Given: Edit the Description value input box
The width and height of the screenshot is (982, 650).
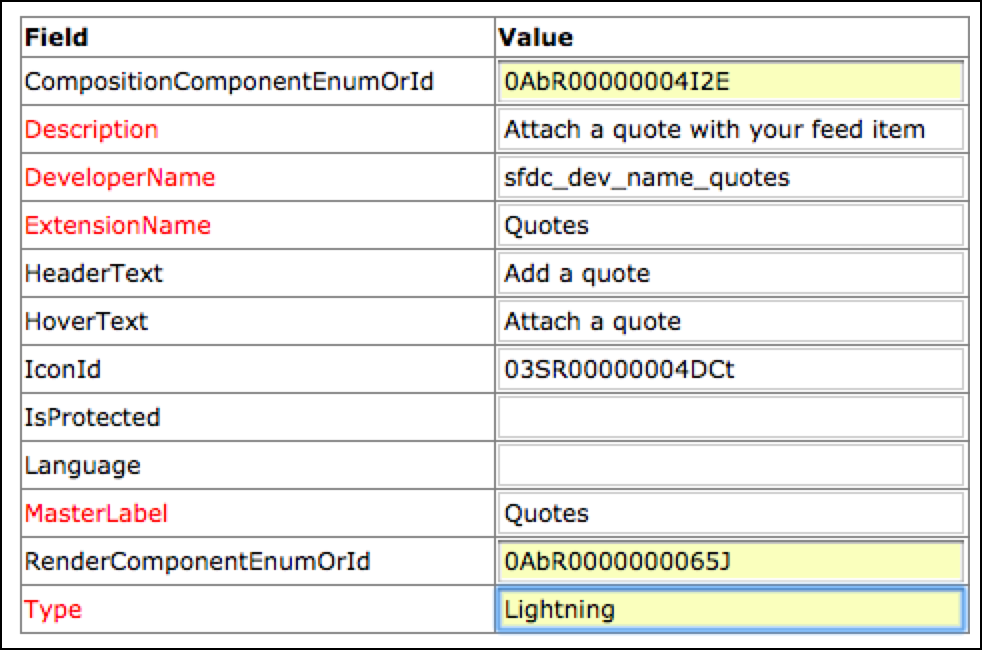Looking at the screenshot, I should 730,130.
